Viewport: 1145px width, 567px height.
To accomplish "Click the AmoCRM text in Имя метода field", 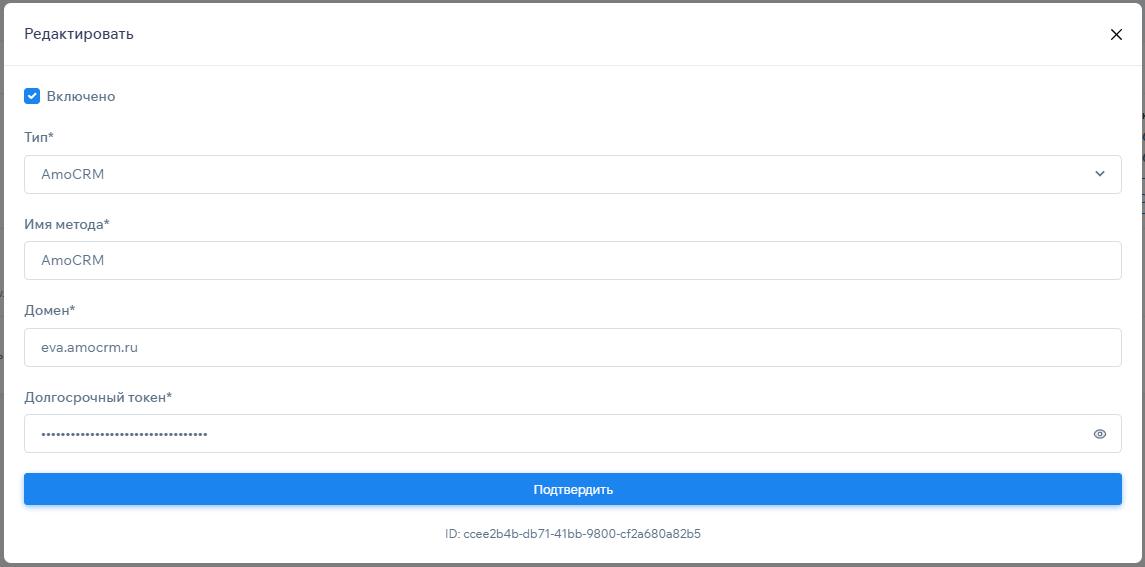I will [x=73, y=260].
